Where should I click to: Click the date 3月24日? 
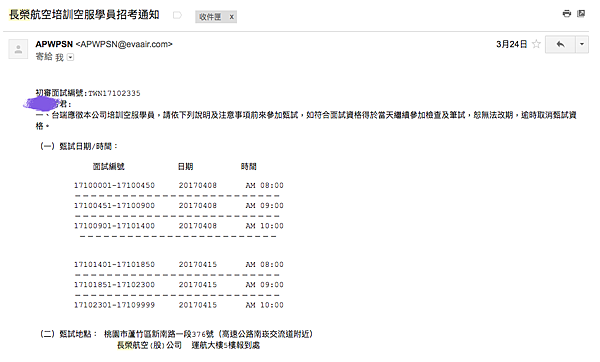pyautogui.click(x=512, y=44)
